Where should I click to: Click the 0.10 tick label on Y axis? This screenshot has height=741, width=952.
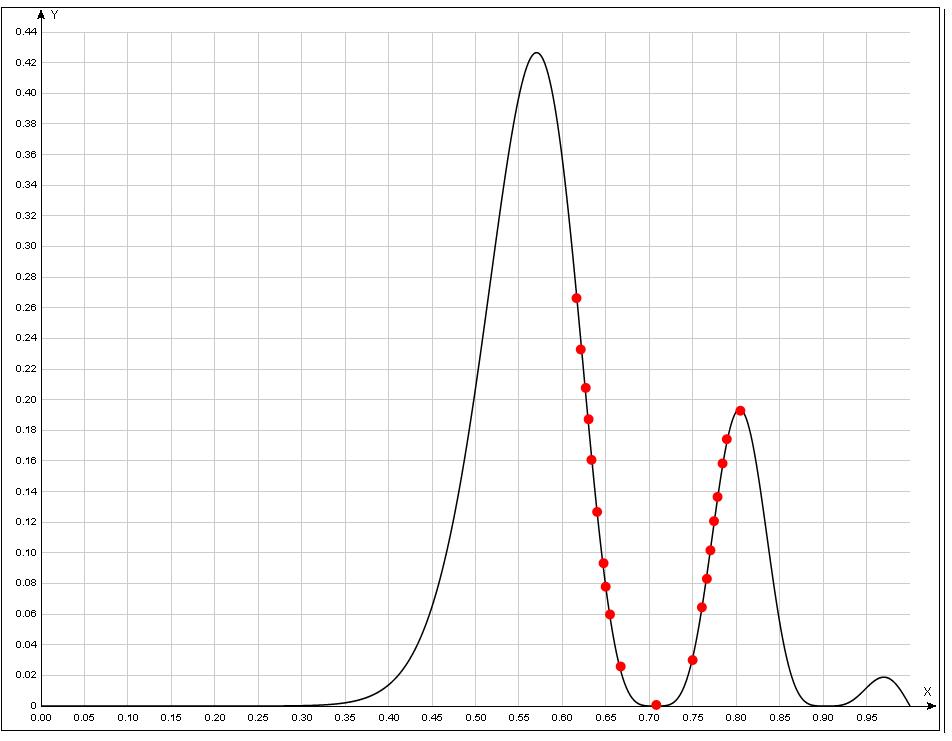[x=26, y=553]
